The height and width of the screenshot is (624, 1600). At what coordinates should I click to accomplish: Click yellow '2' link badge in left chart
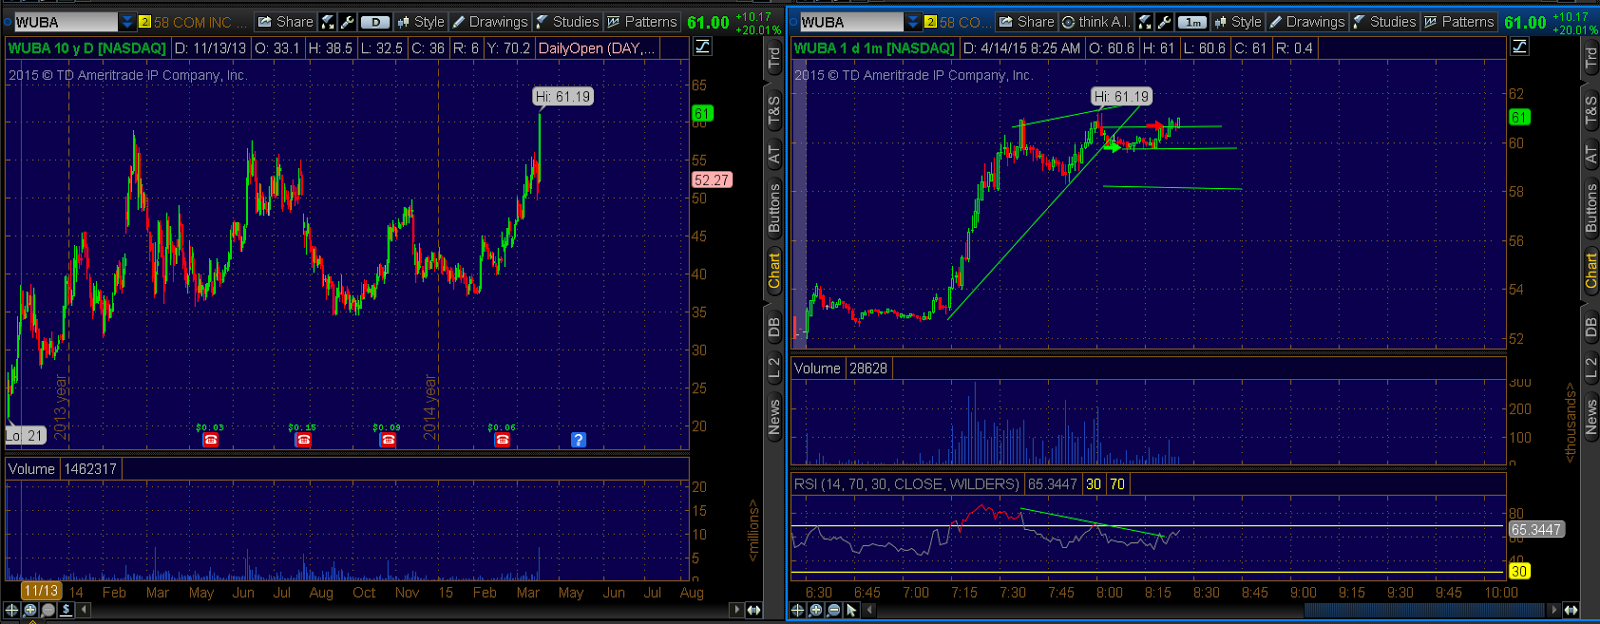pyautogui.click(x=144, y=22)
